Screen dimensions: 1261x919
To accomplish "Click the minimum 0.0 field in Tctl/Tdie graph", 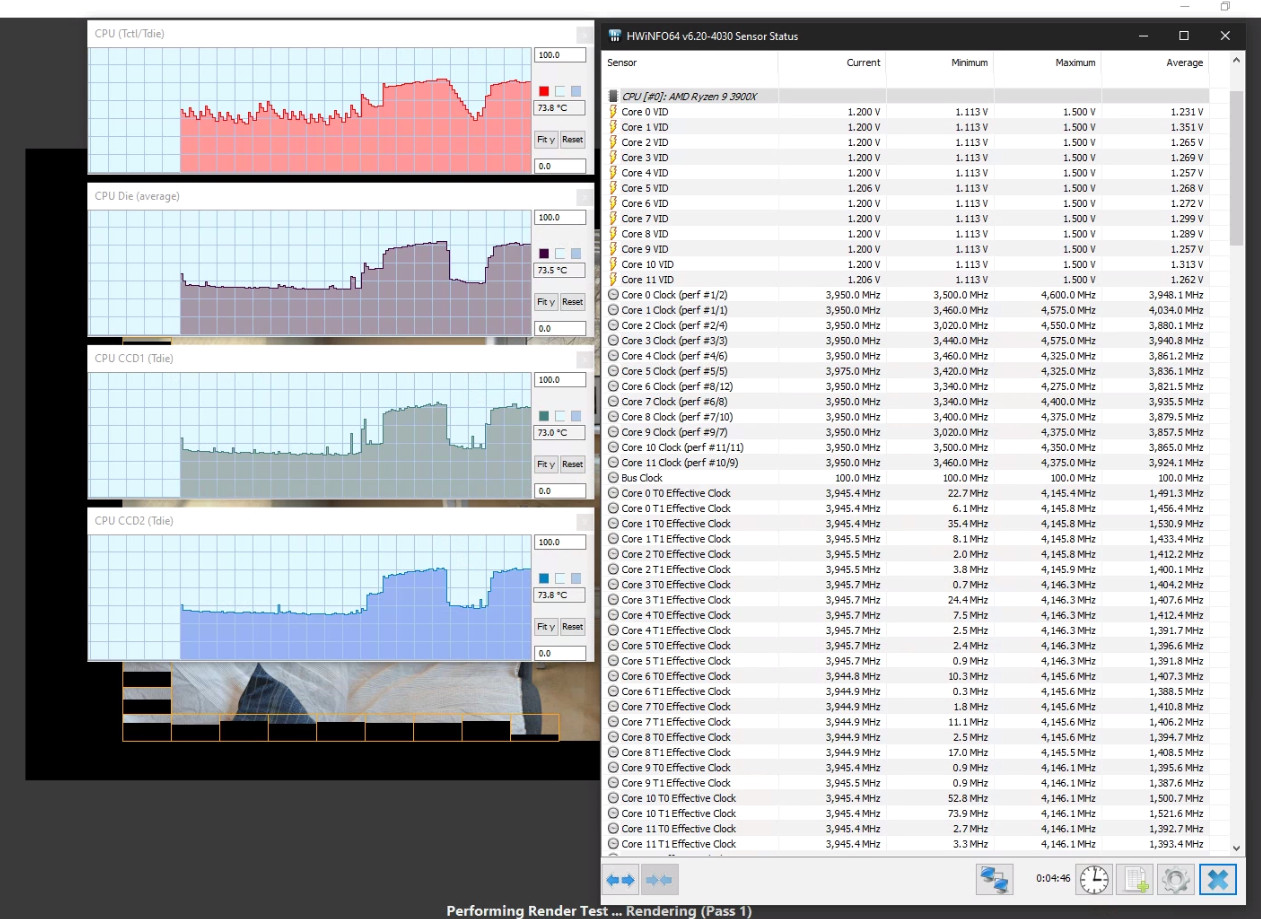I will 560,166.
